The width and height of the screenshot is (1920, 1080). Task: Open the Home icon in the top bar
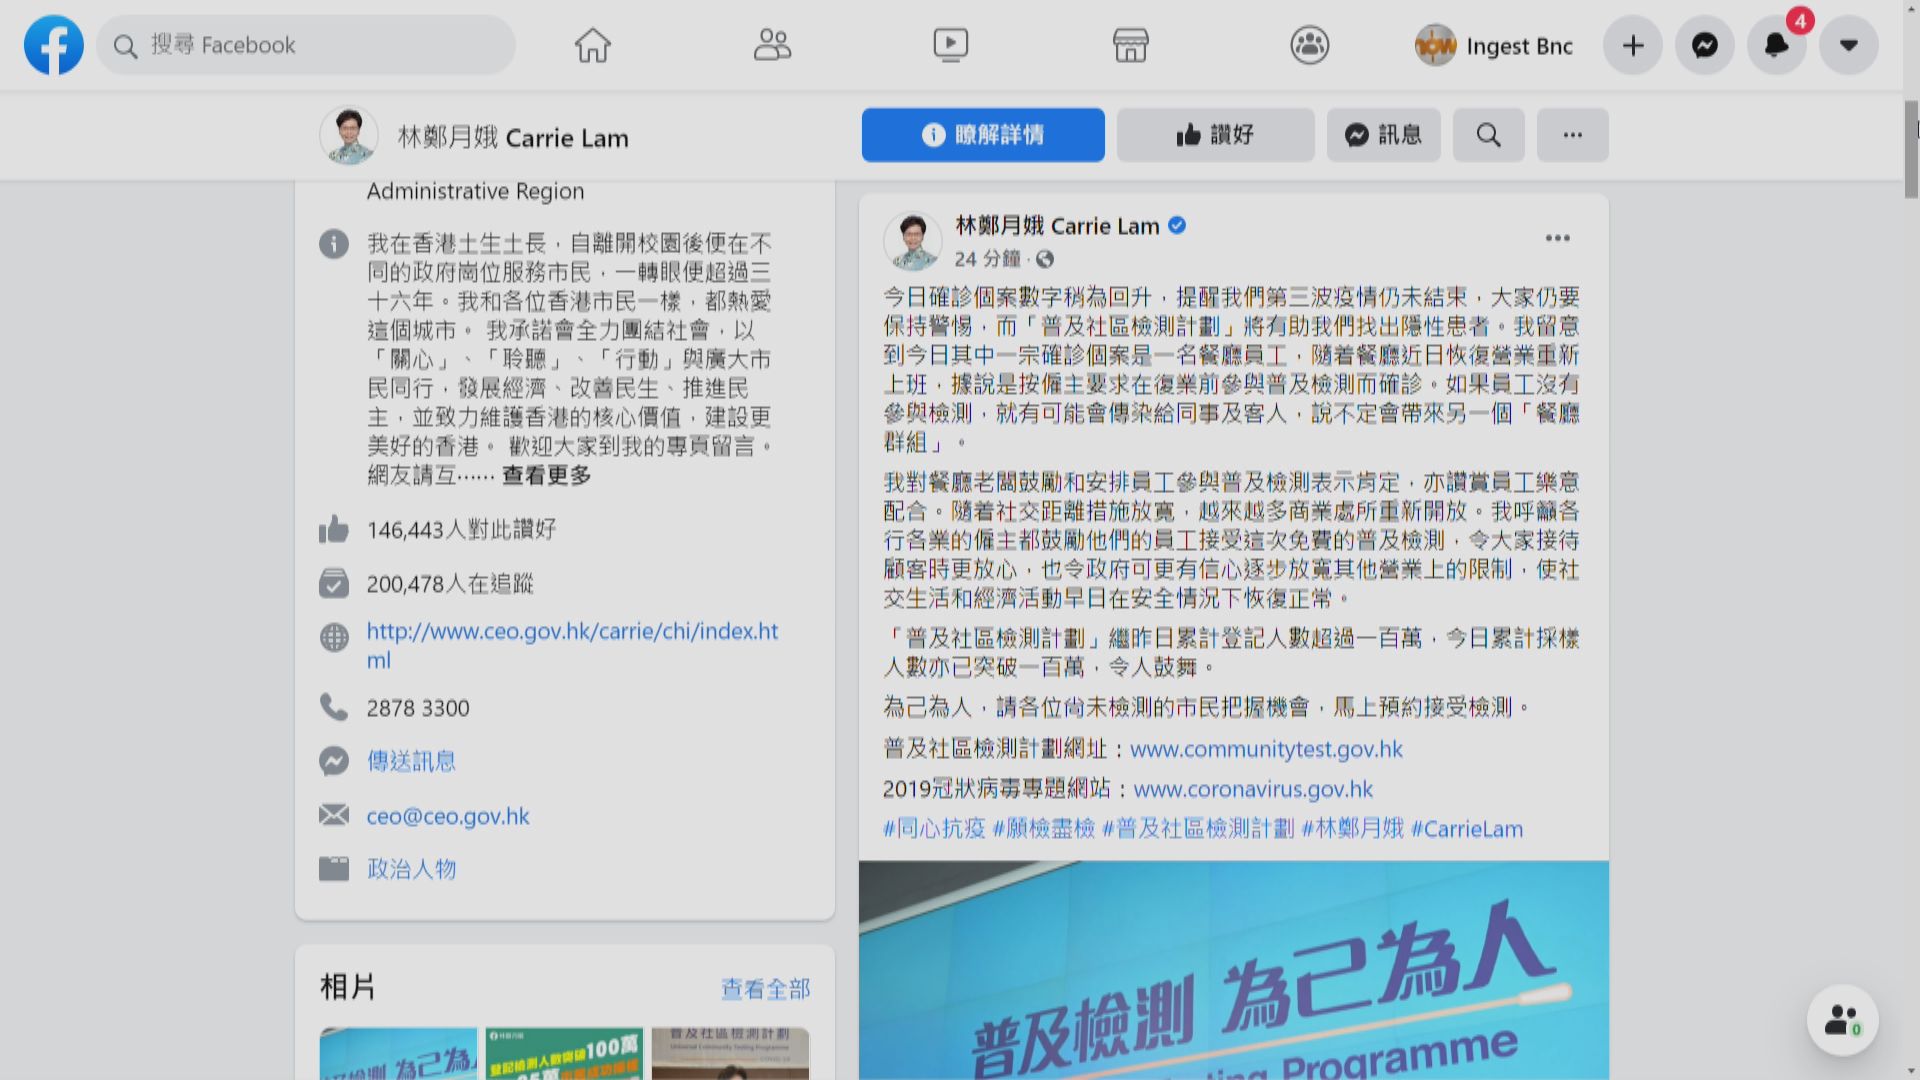click(591, 44)
